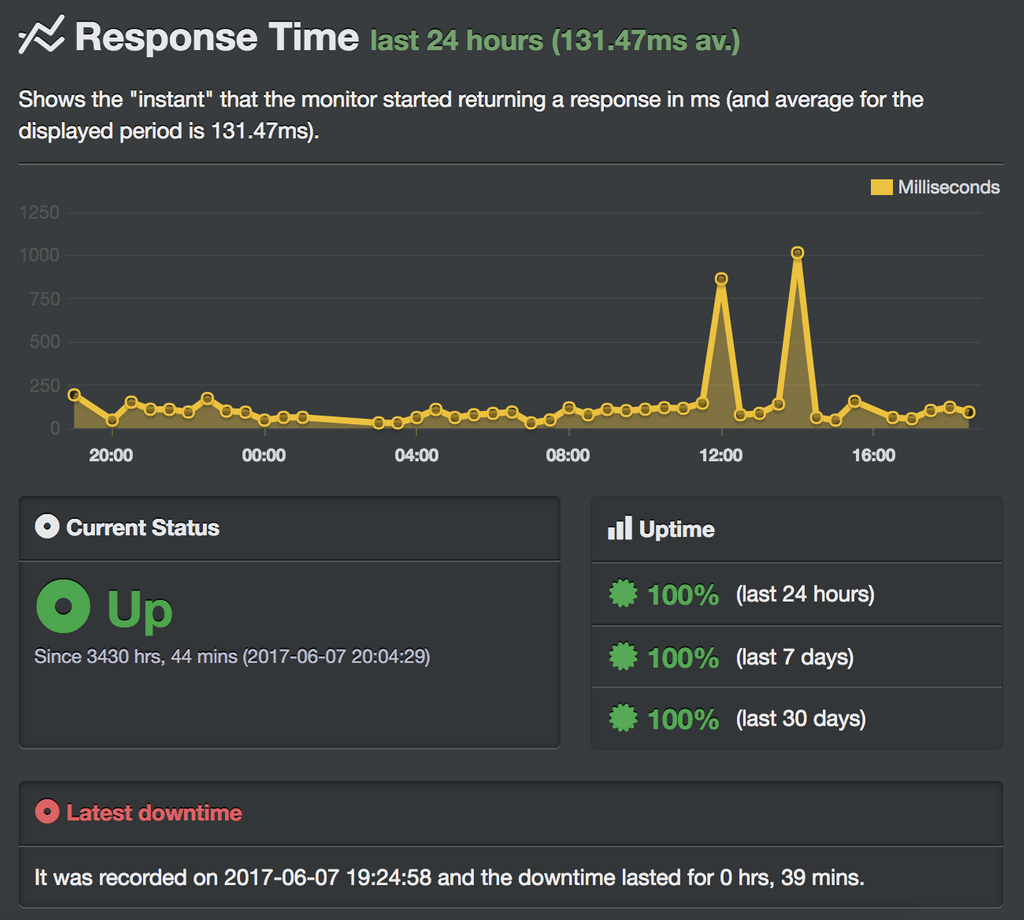Screen dimensions: 1024x920
Task: Click the Current Status circle icon
Action: coord(47,526)
